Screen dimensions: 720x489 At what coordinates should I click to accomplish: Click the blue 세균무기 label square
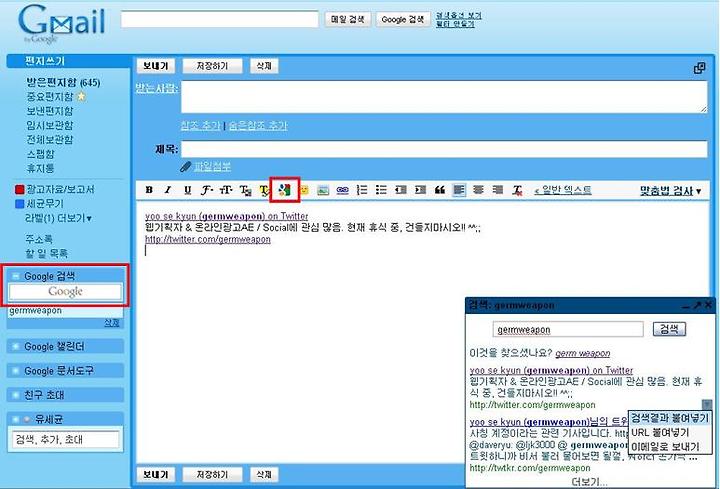[x=19, y=203]
